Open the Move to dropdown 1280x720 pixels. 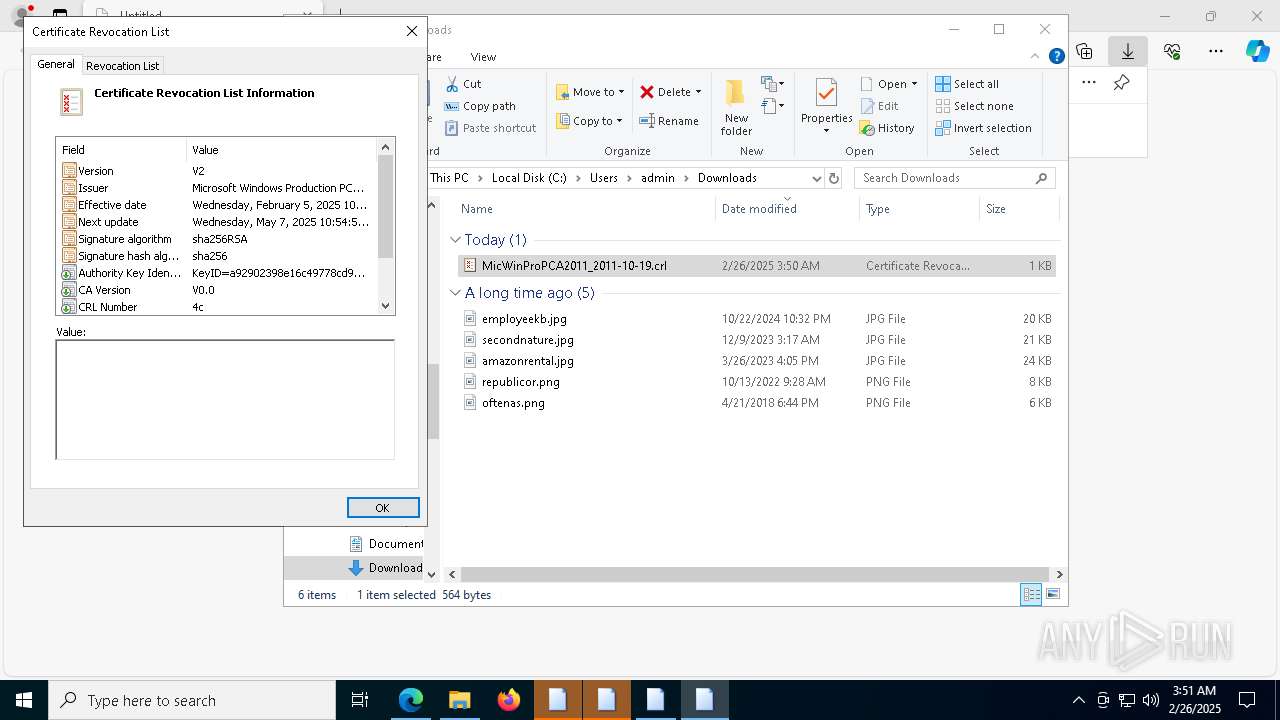click(590, 92)
